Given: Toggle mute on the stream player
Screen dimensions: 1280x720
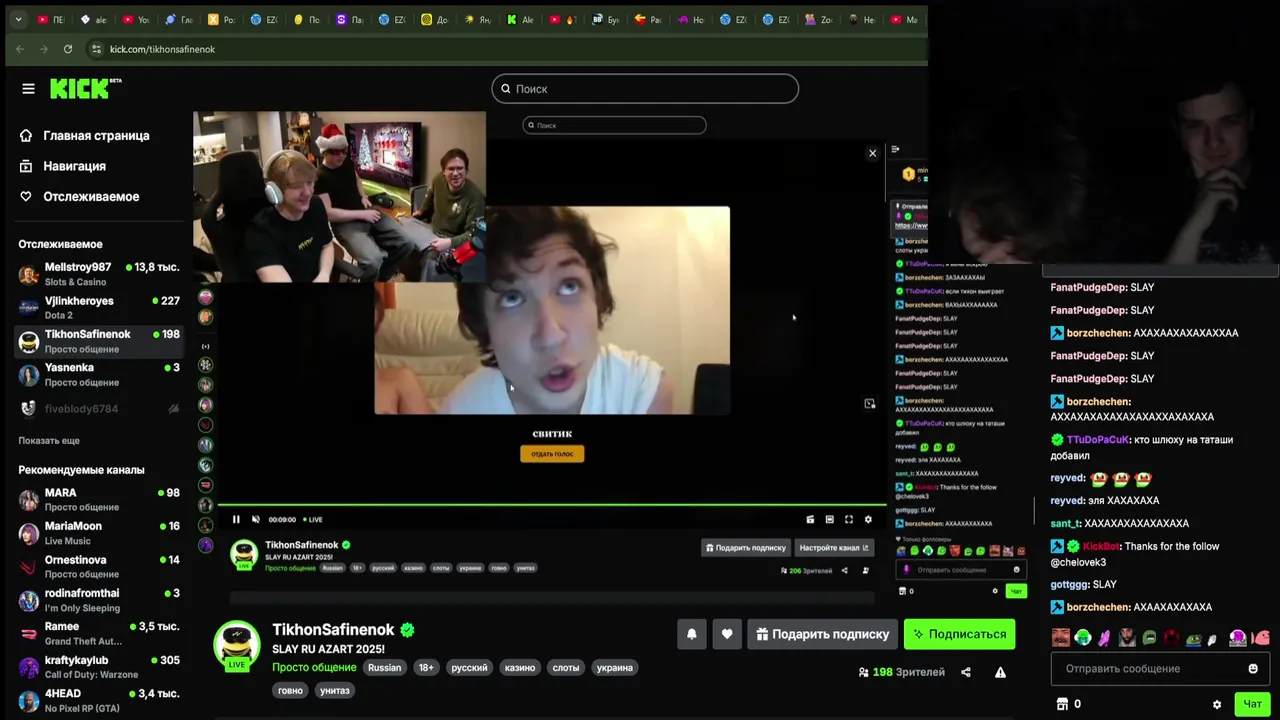Looking at the screenshot, I should (x=255, y=519).
